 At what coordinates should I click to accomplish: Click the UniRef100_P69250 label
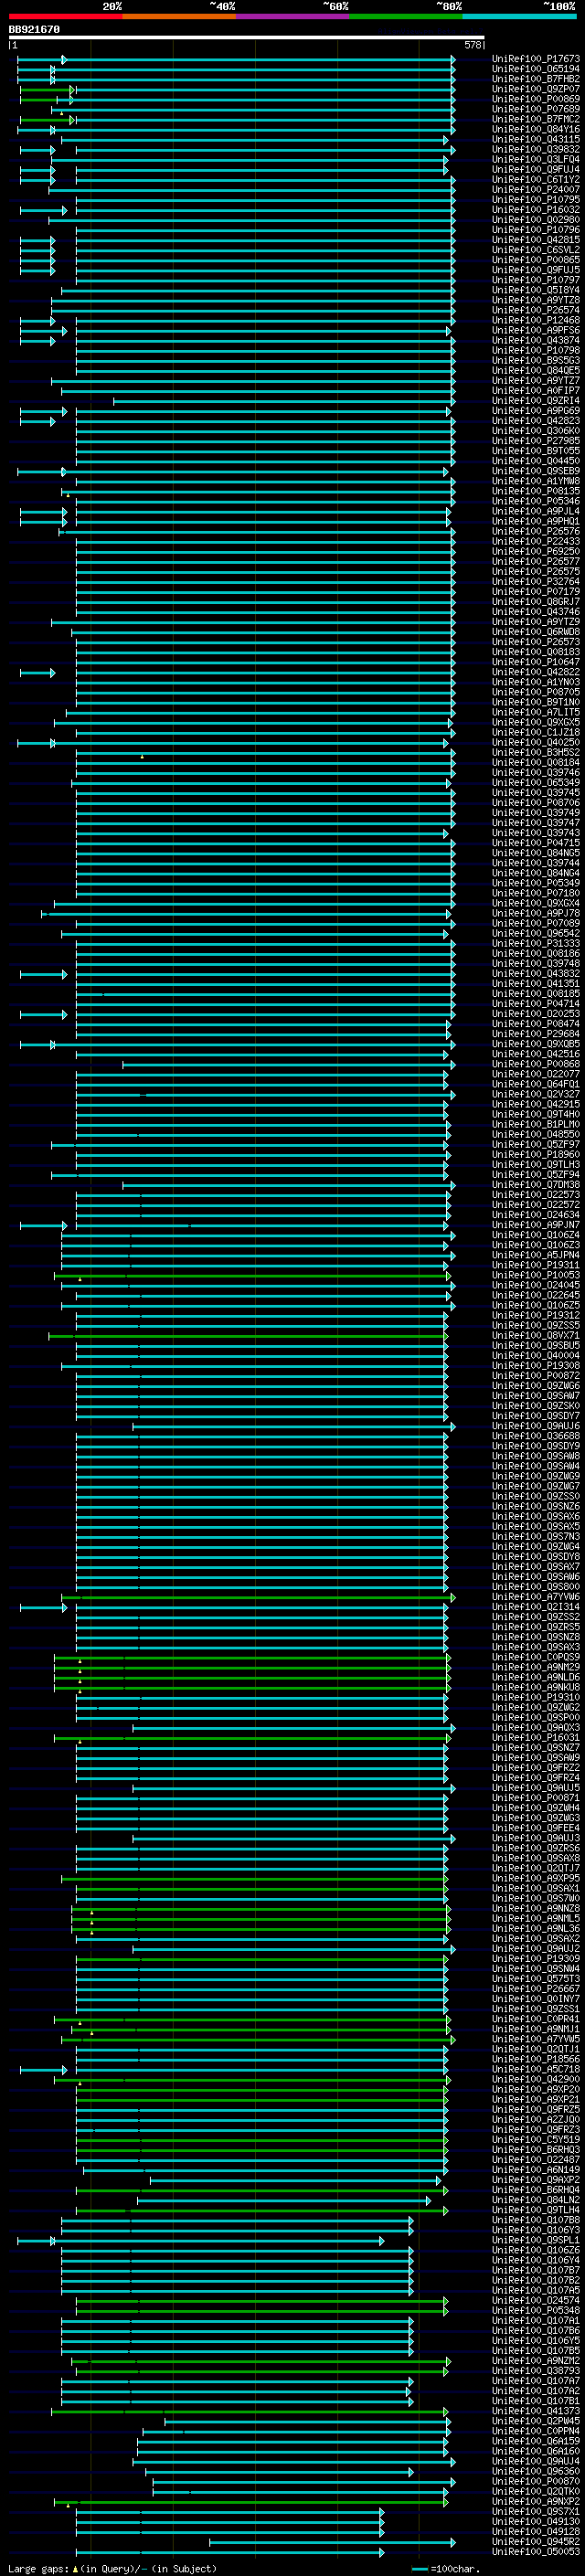pyautogui.click(x=535, y=551)
